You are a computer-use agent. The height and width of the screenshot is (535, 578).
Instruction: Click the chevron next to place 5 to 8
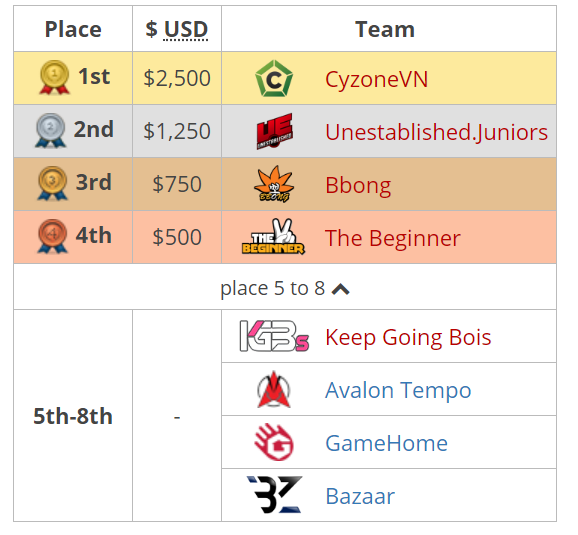pyautogui.click(x=341, y=289)
